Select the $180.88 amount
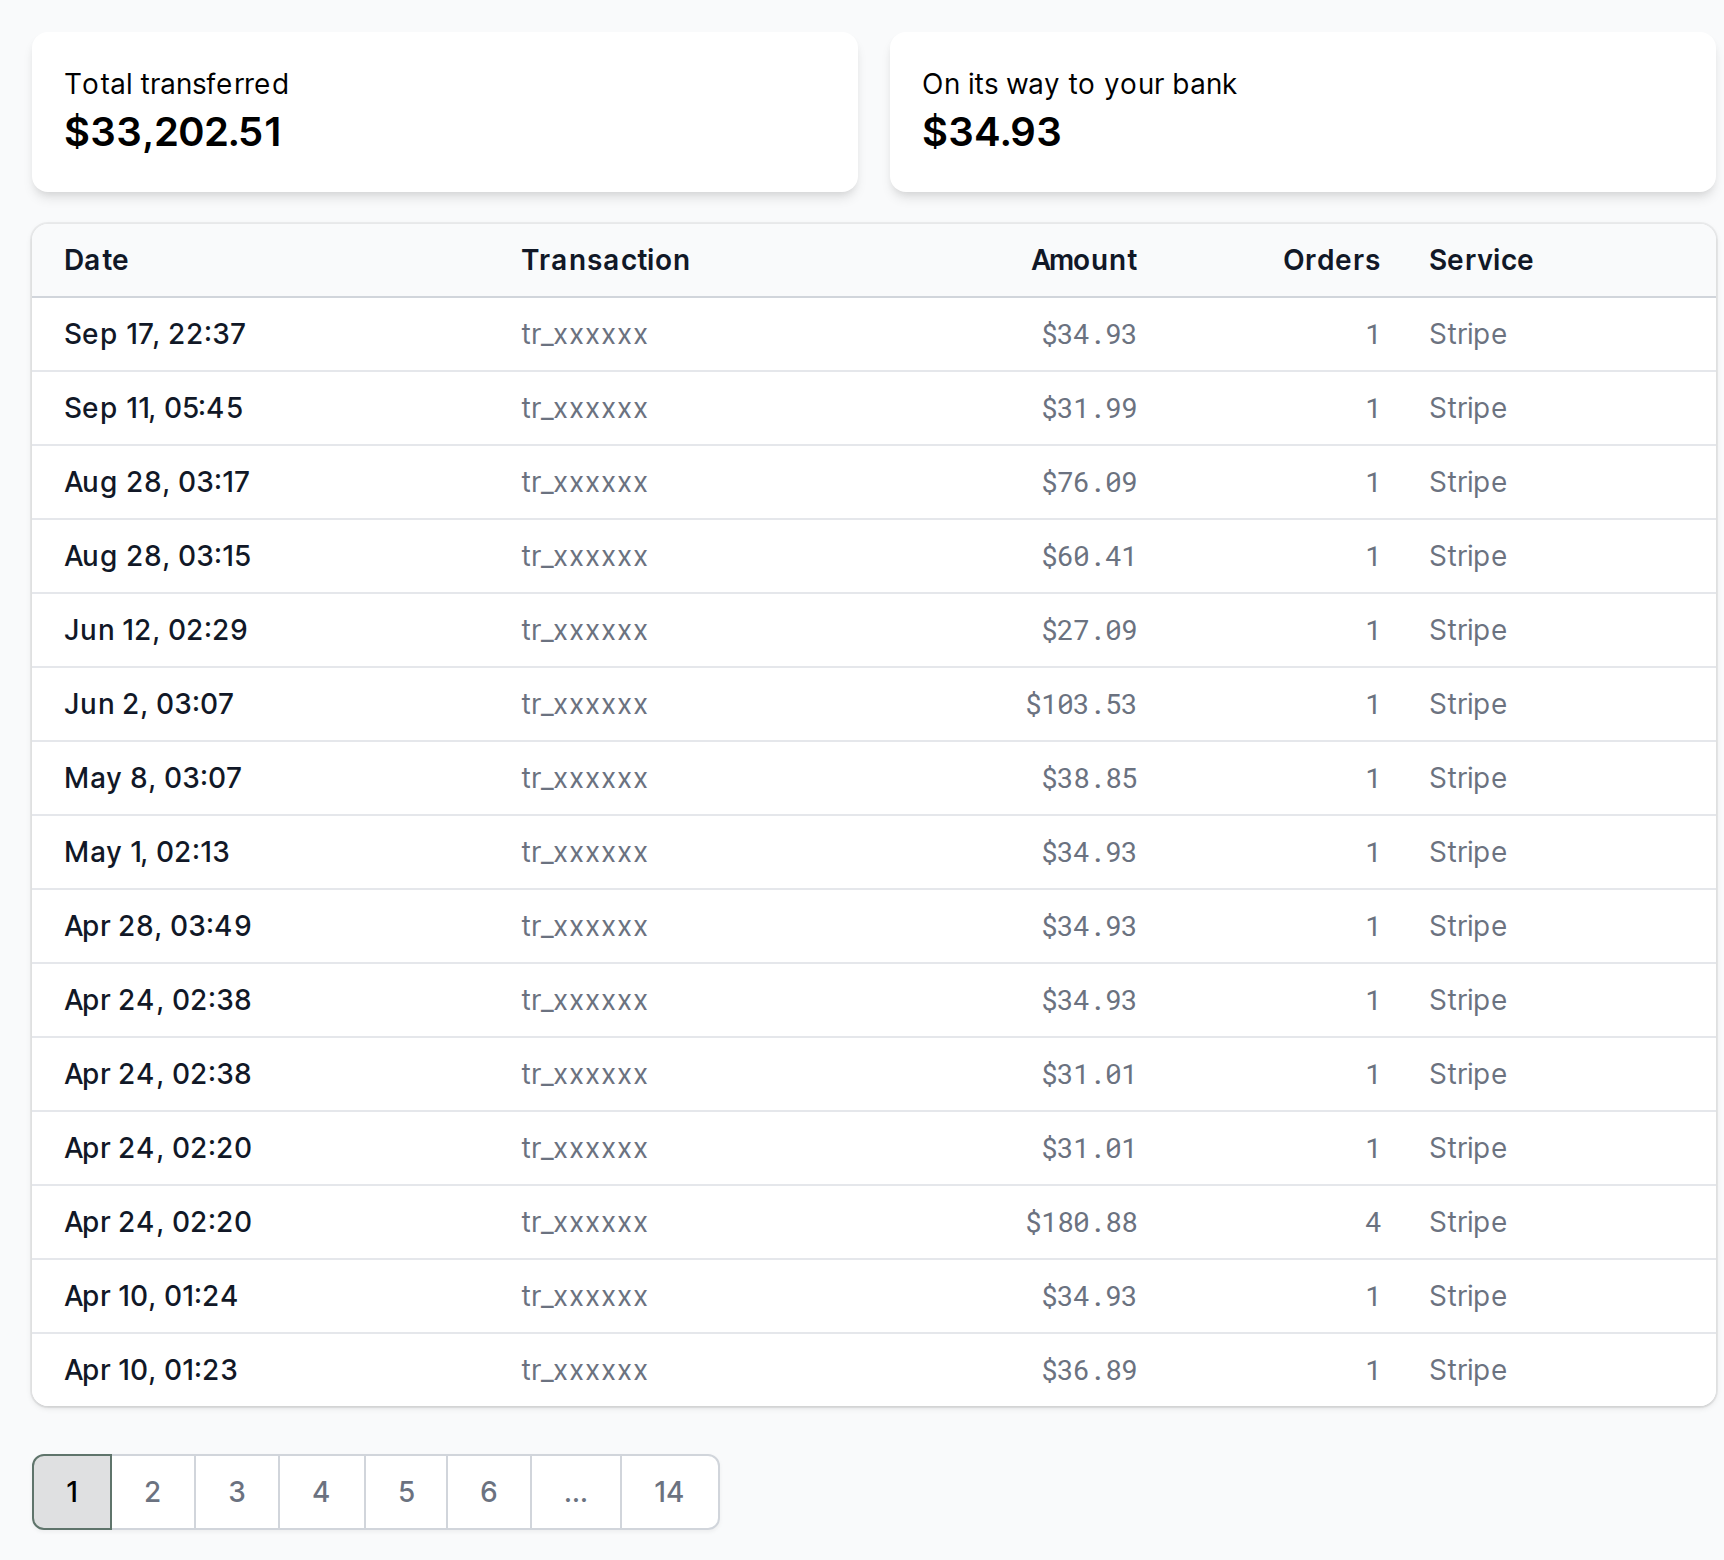Viewport: 1724px width, 1560px height. [x=1081, y=1222]
